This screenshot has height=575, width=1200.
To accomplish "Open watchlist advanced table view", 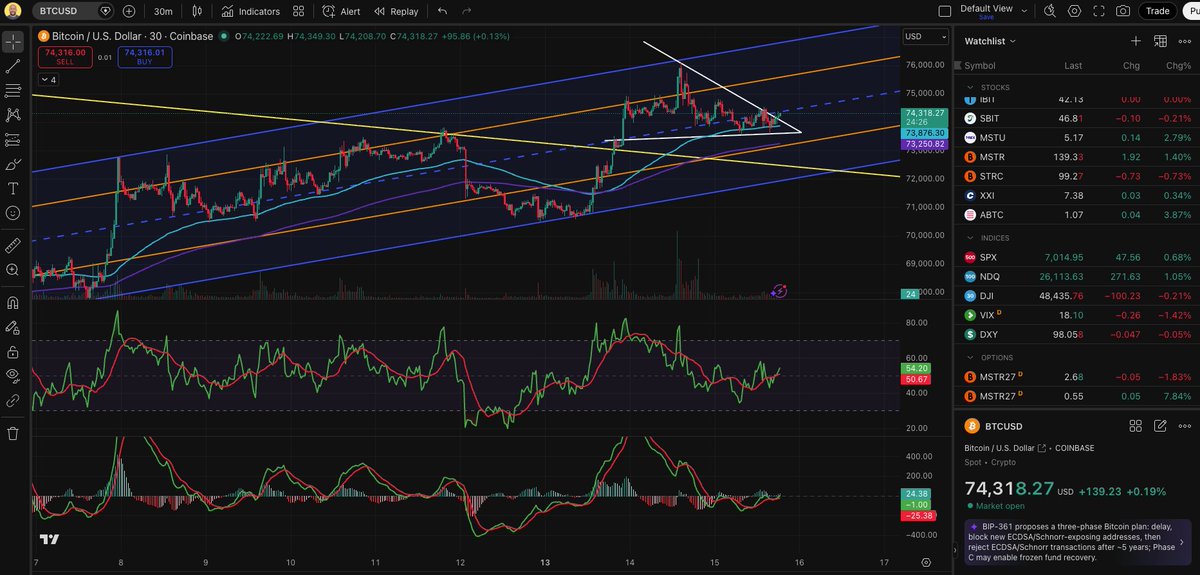I will (x=1160, y=41).
